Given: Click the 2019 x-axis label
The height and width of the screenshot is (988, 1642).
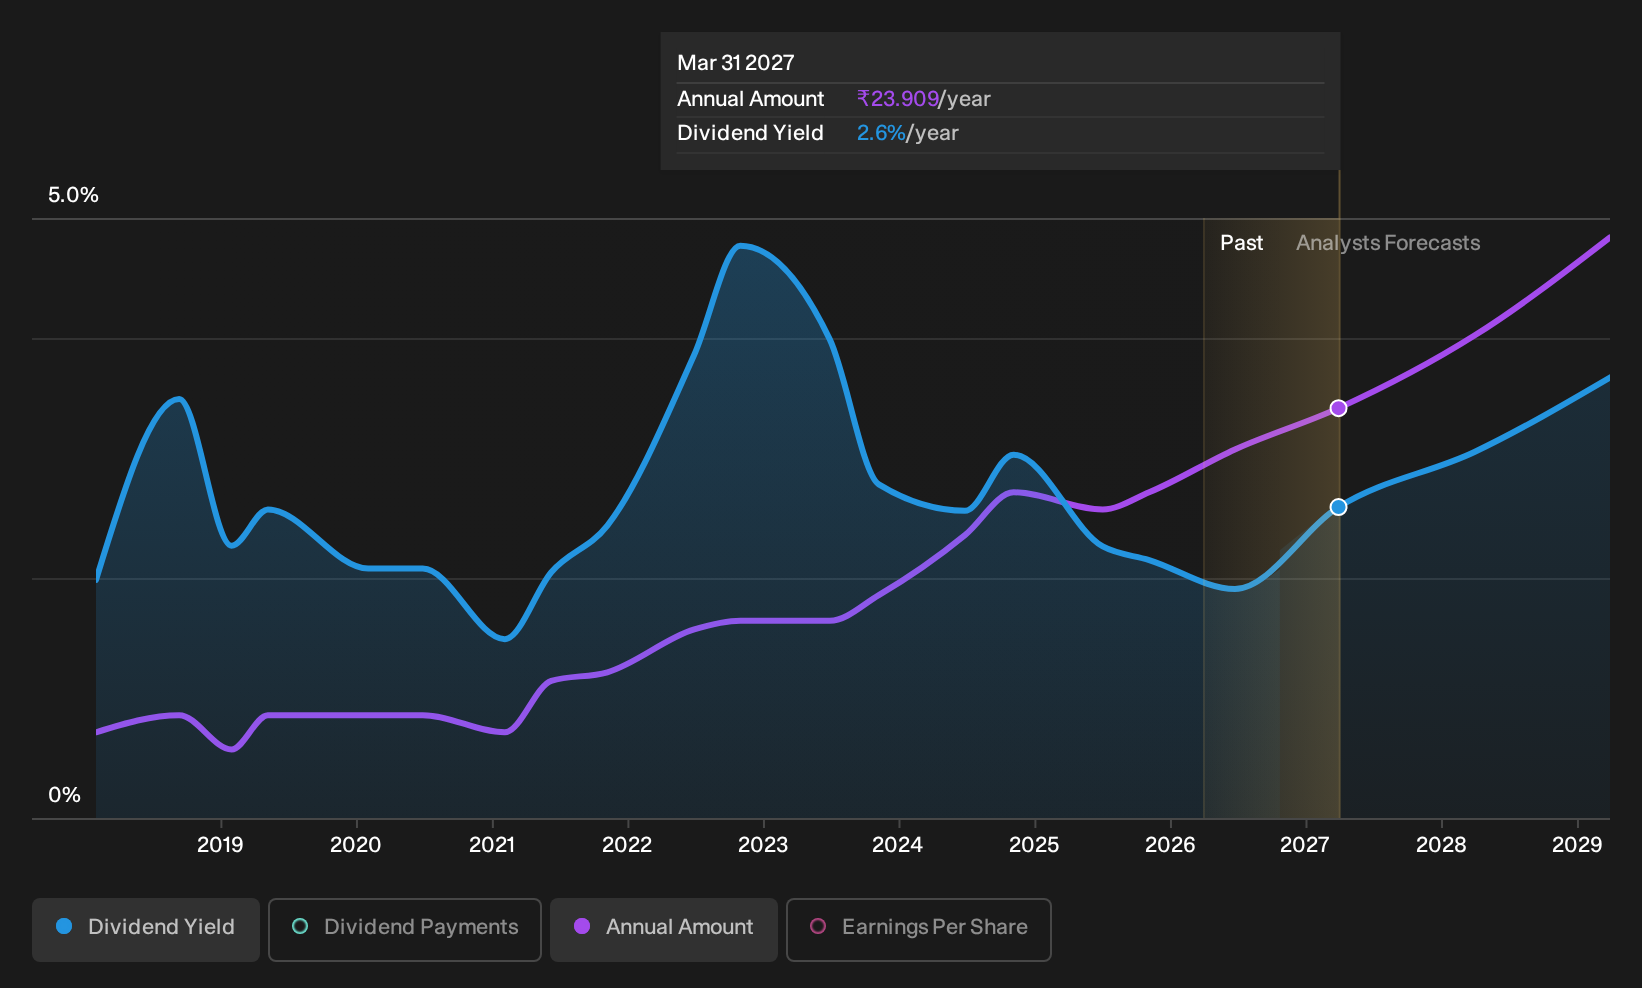Looking at the screenshot, I should click(x=220, y=845).
